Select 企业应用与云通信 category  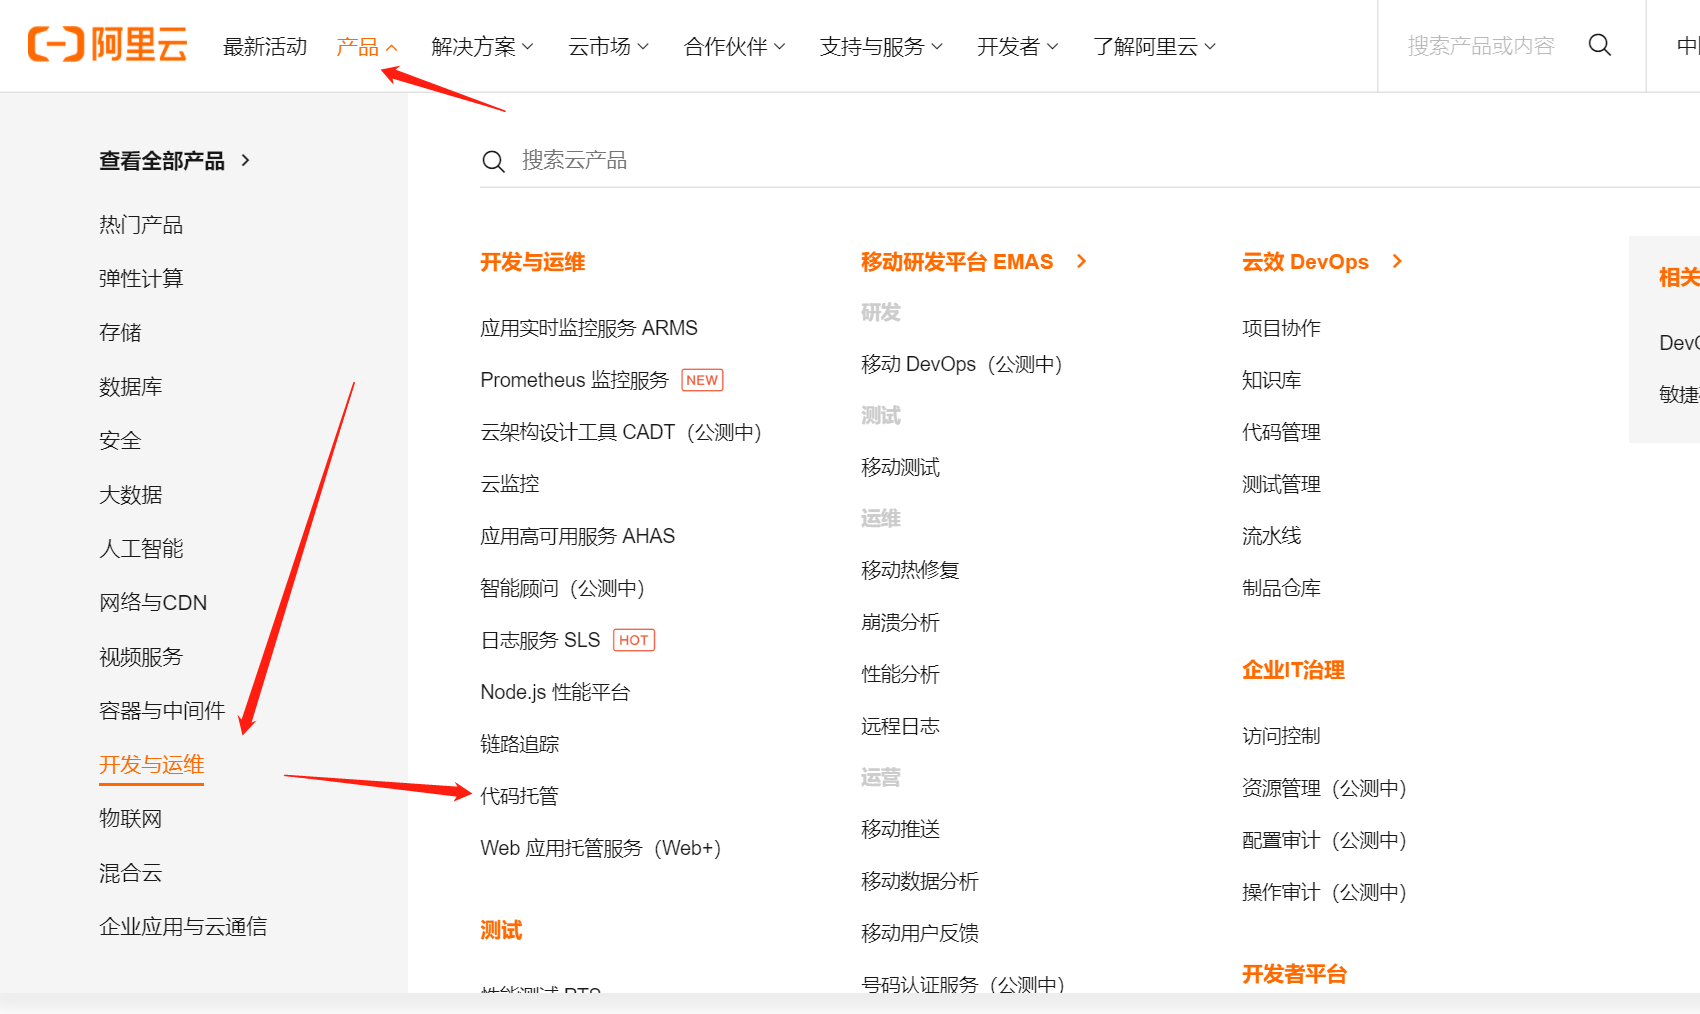(183, 927)
